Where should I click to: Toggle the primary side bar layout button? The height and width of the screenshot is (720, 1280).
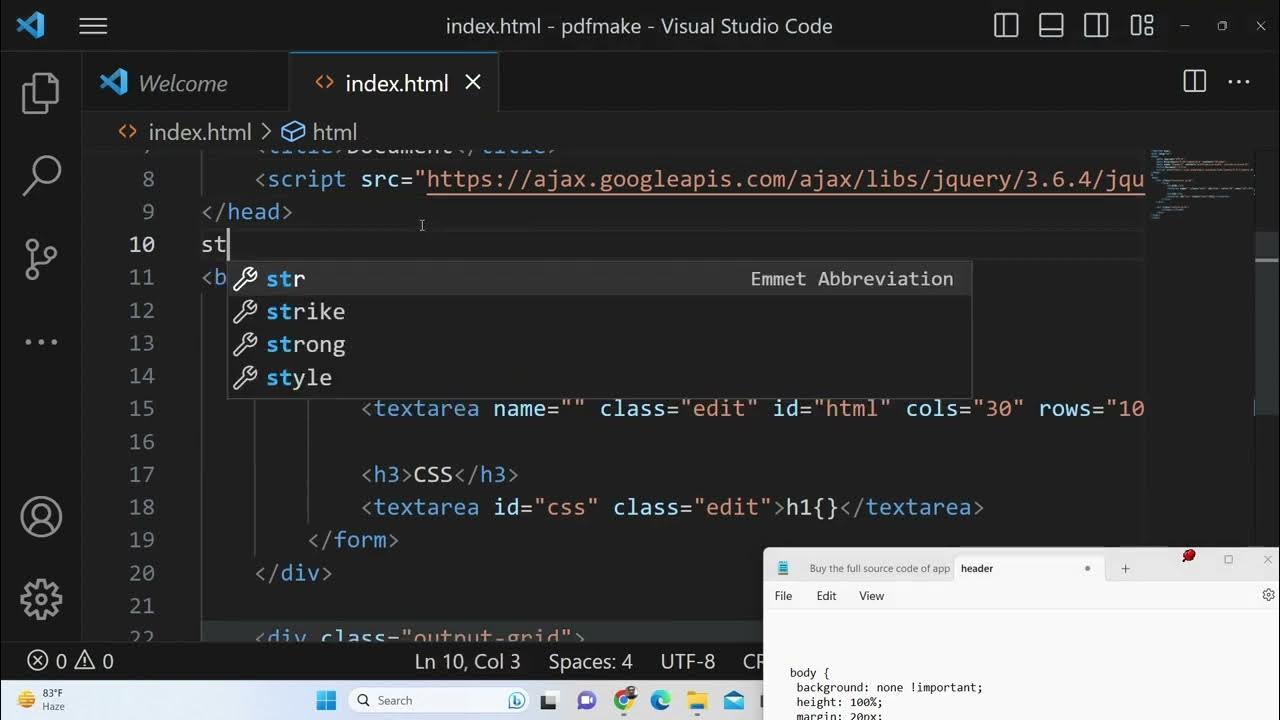(x=1006, y=27)
